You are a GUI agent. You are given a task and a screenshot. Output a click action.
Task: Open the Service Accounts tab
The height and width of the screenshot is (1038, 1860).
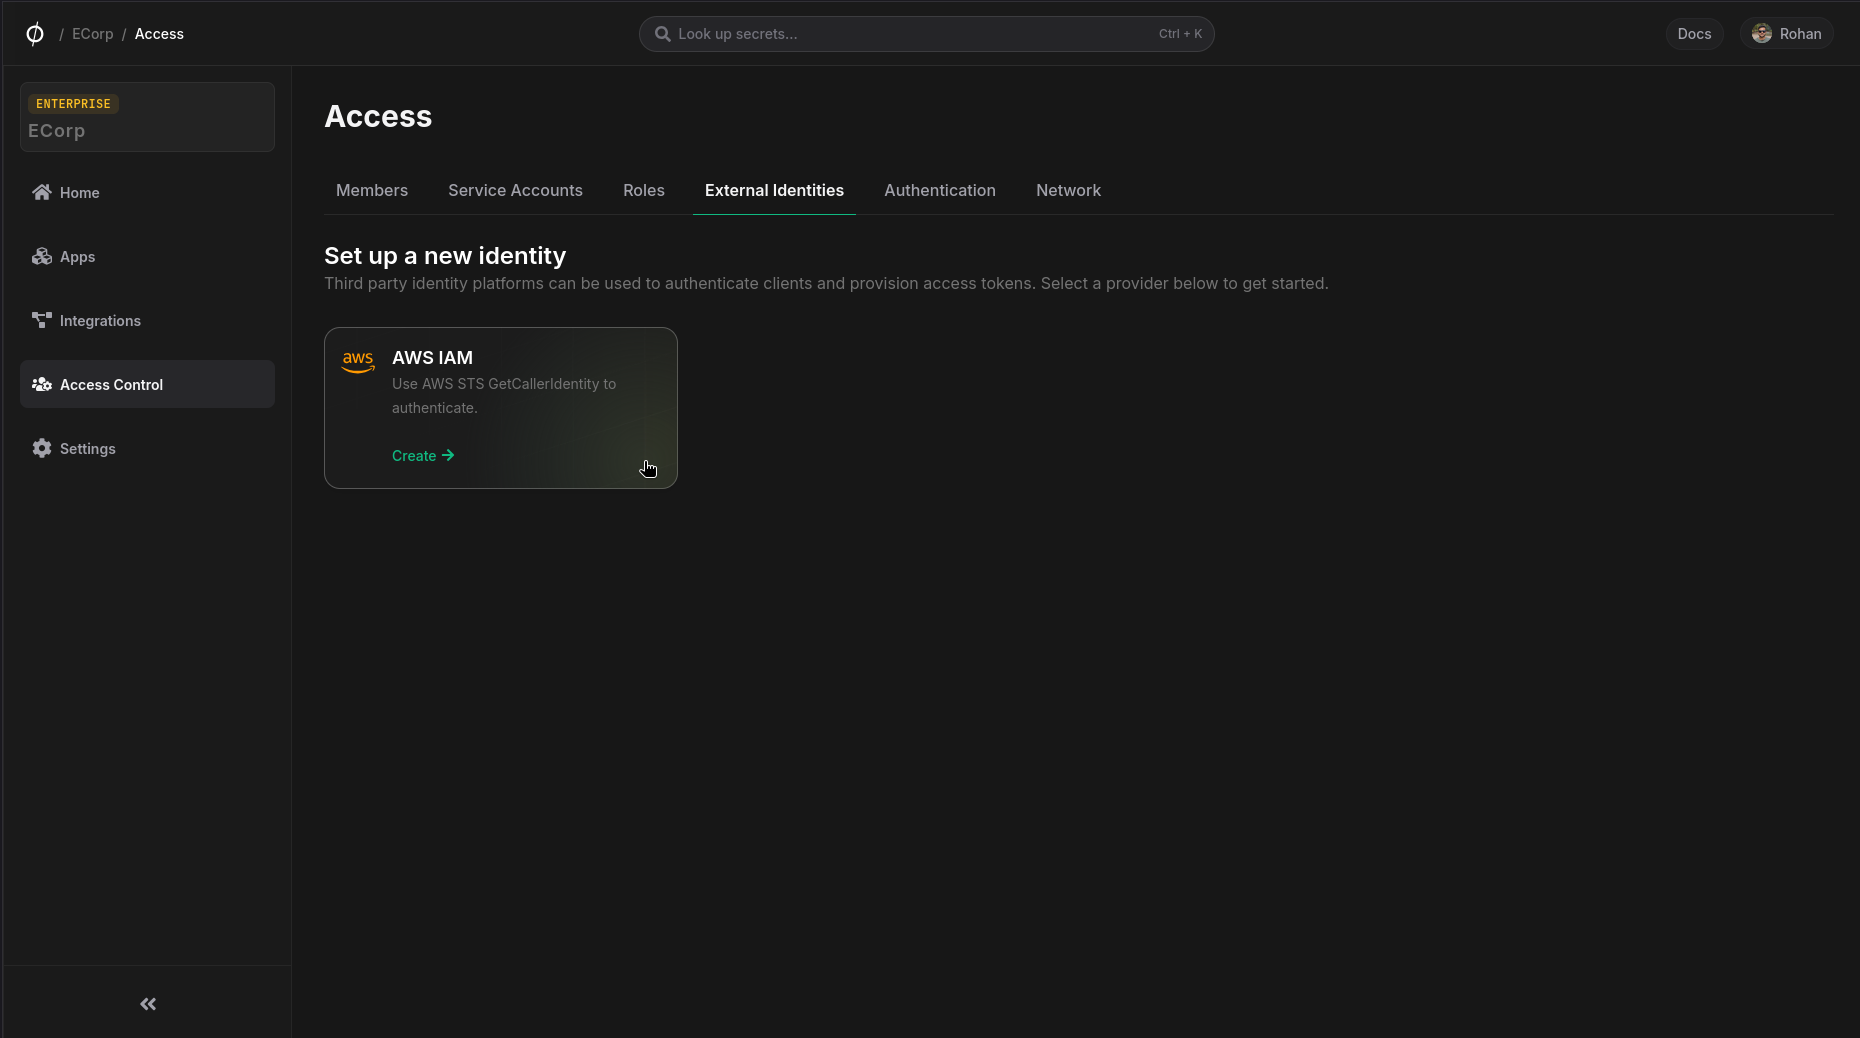tap(515, 190)
